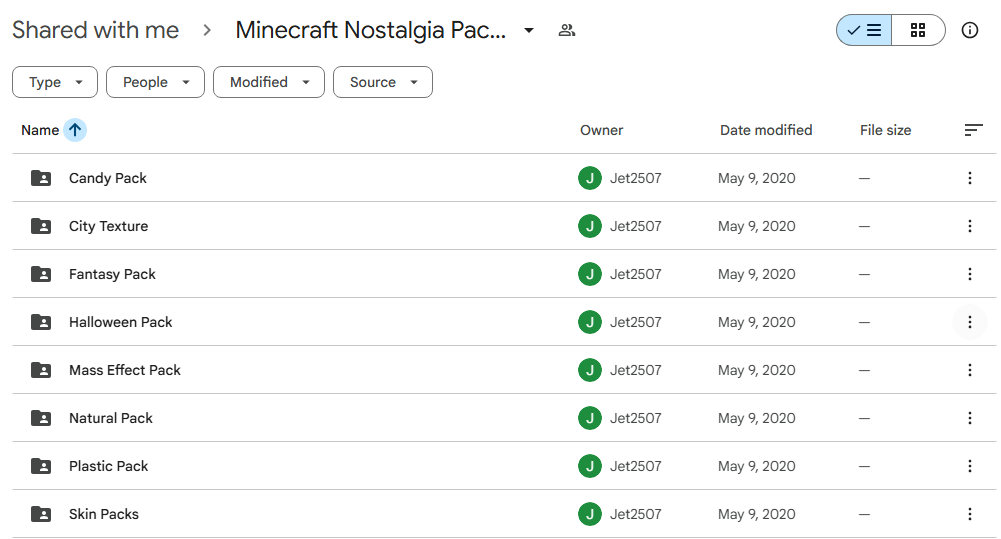
Task: Open more actions for Halloween Pack
Action: tap(969, 322)
